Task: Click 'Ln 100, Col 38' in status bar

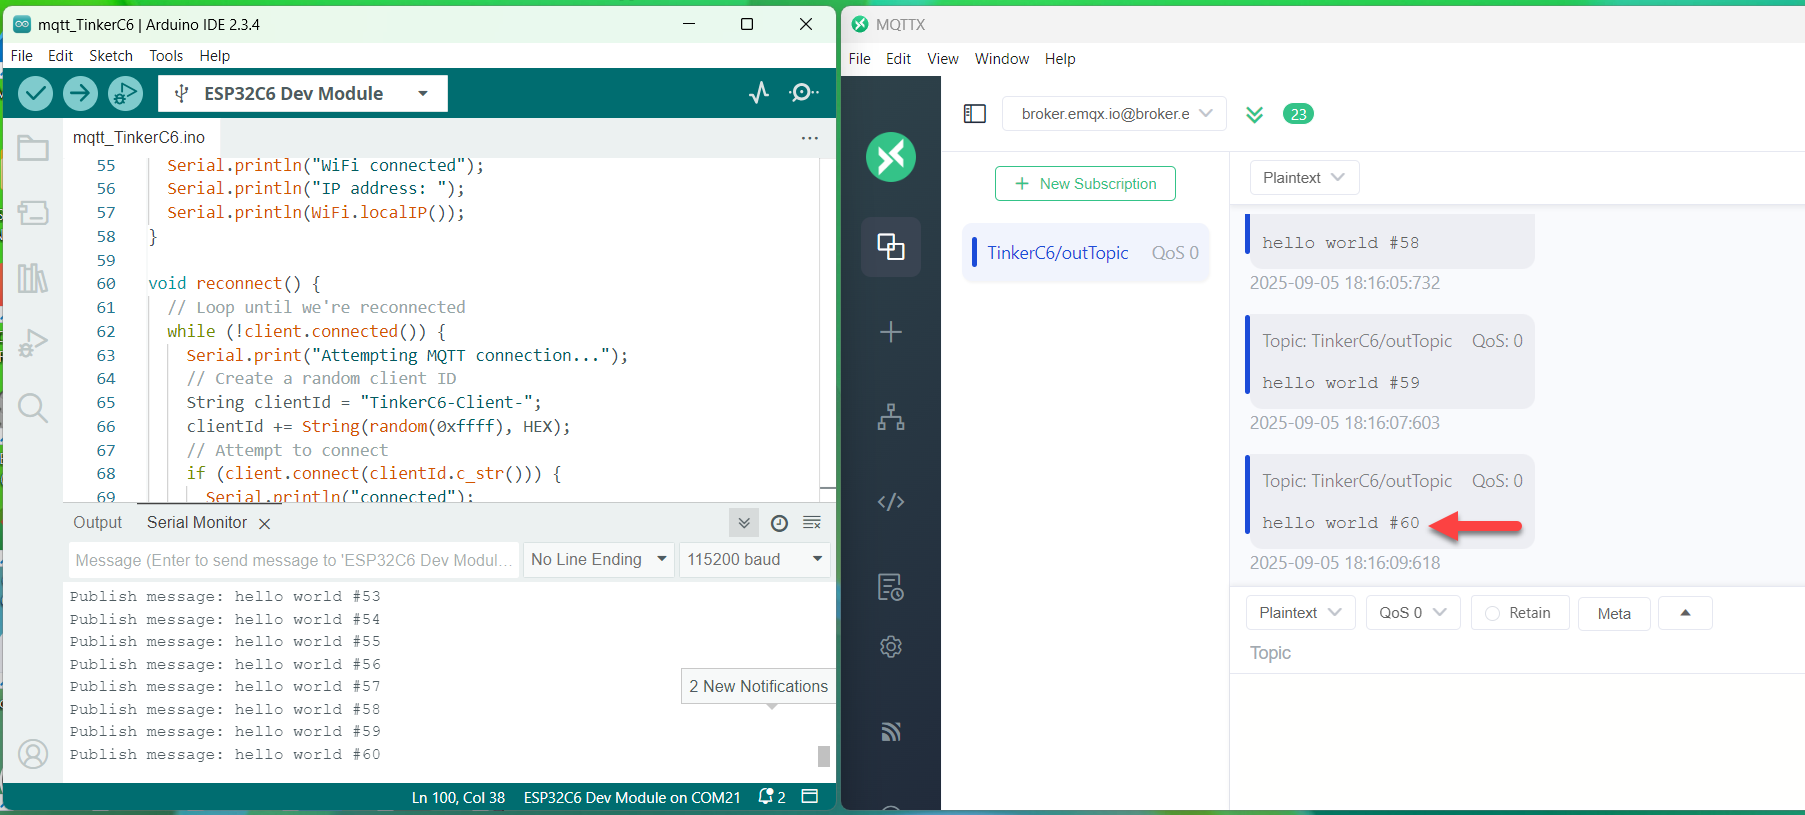Action: click(458, 797)
